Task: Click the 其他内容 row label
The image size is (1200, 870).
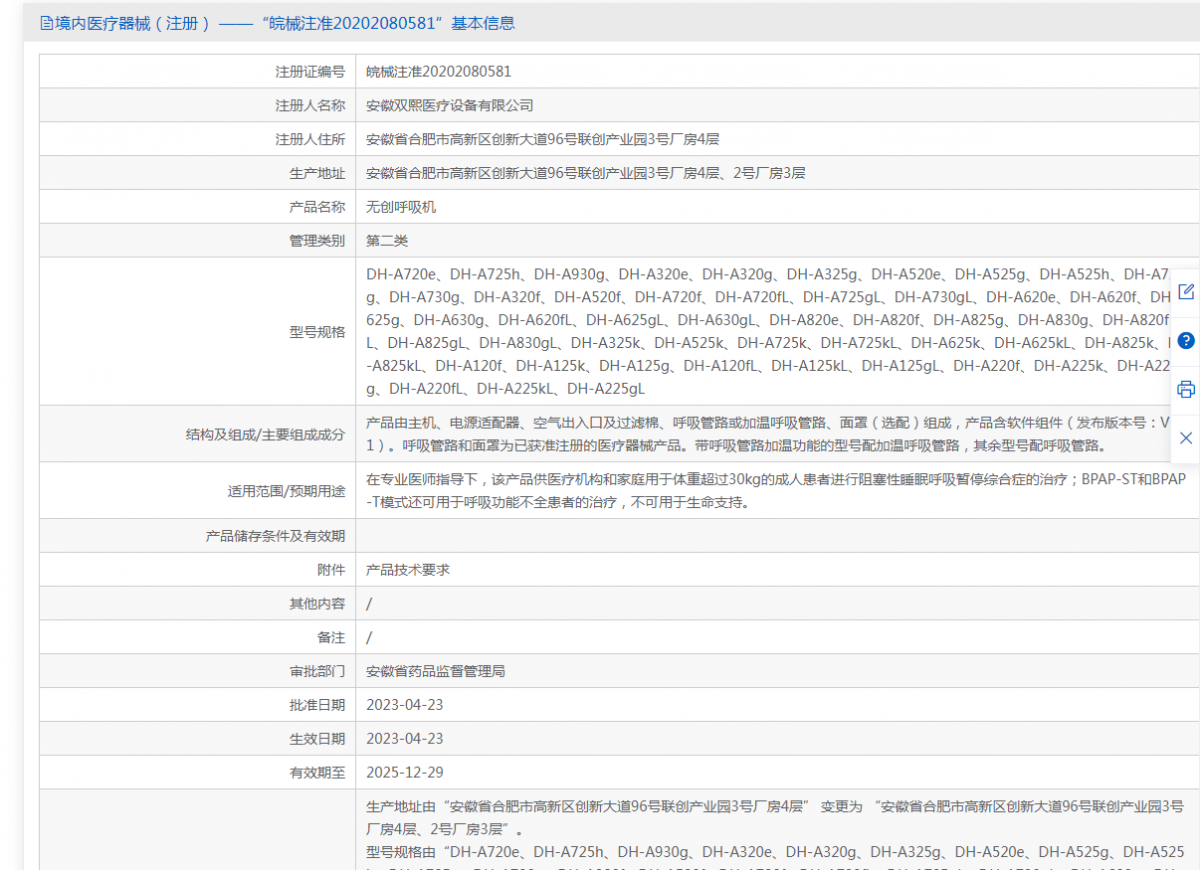Action: coord(317,604)
